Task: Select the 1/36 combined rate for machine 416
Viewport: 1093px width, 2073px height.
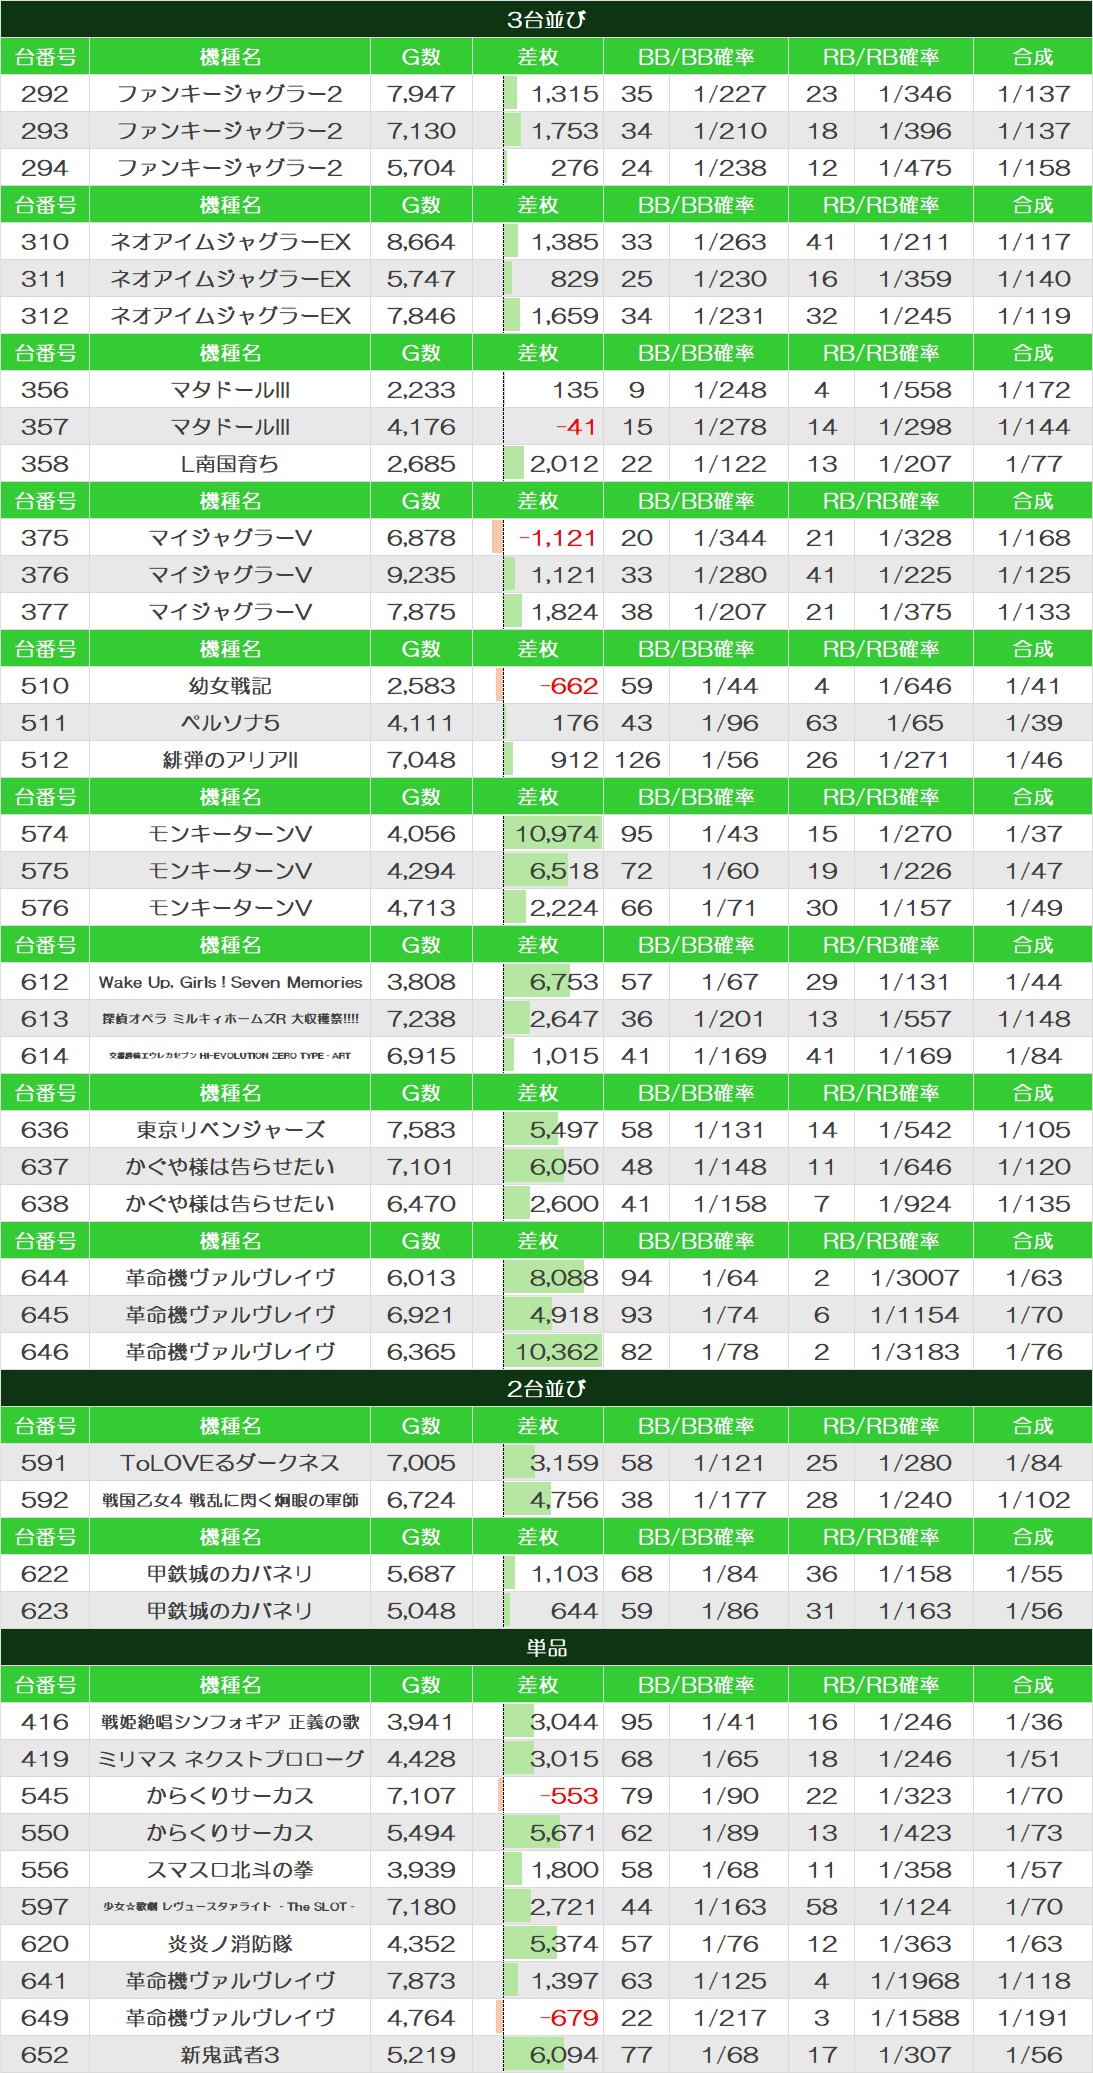Action: click(x=1033, y=1722)
